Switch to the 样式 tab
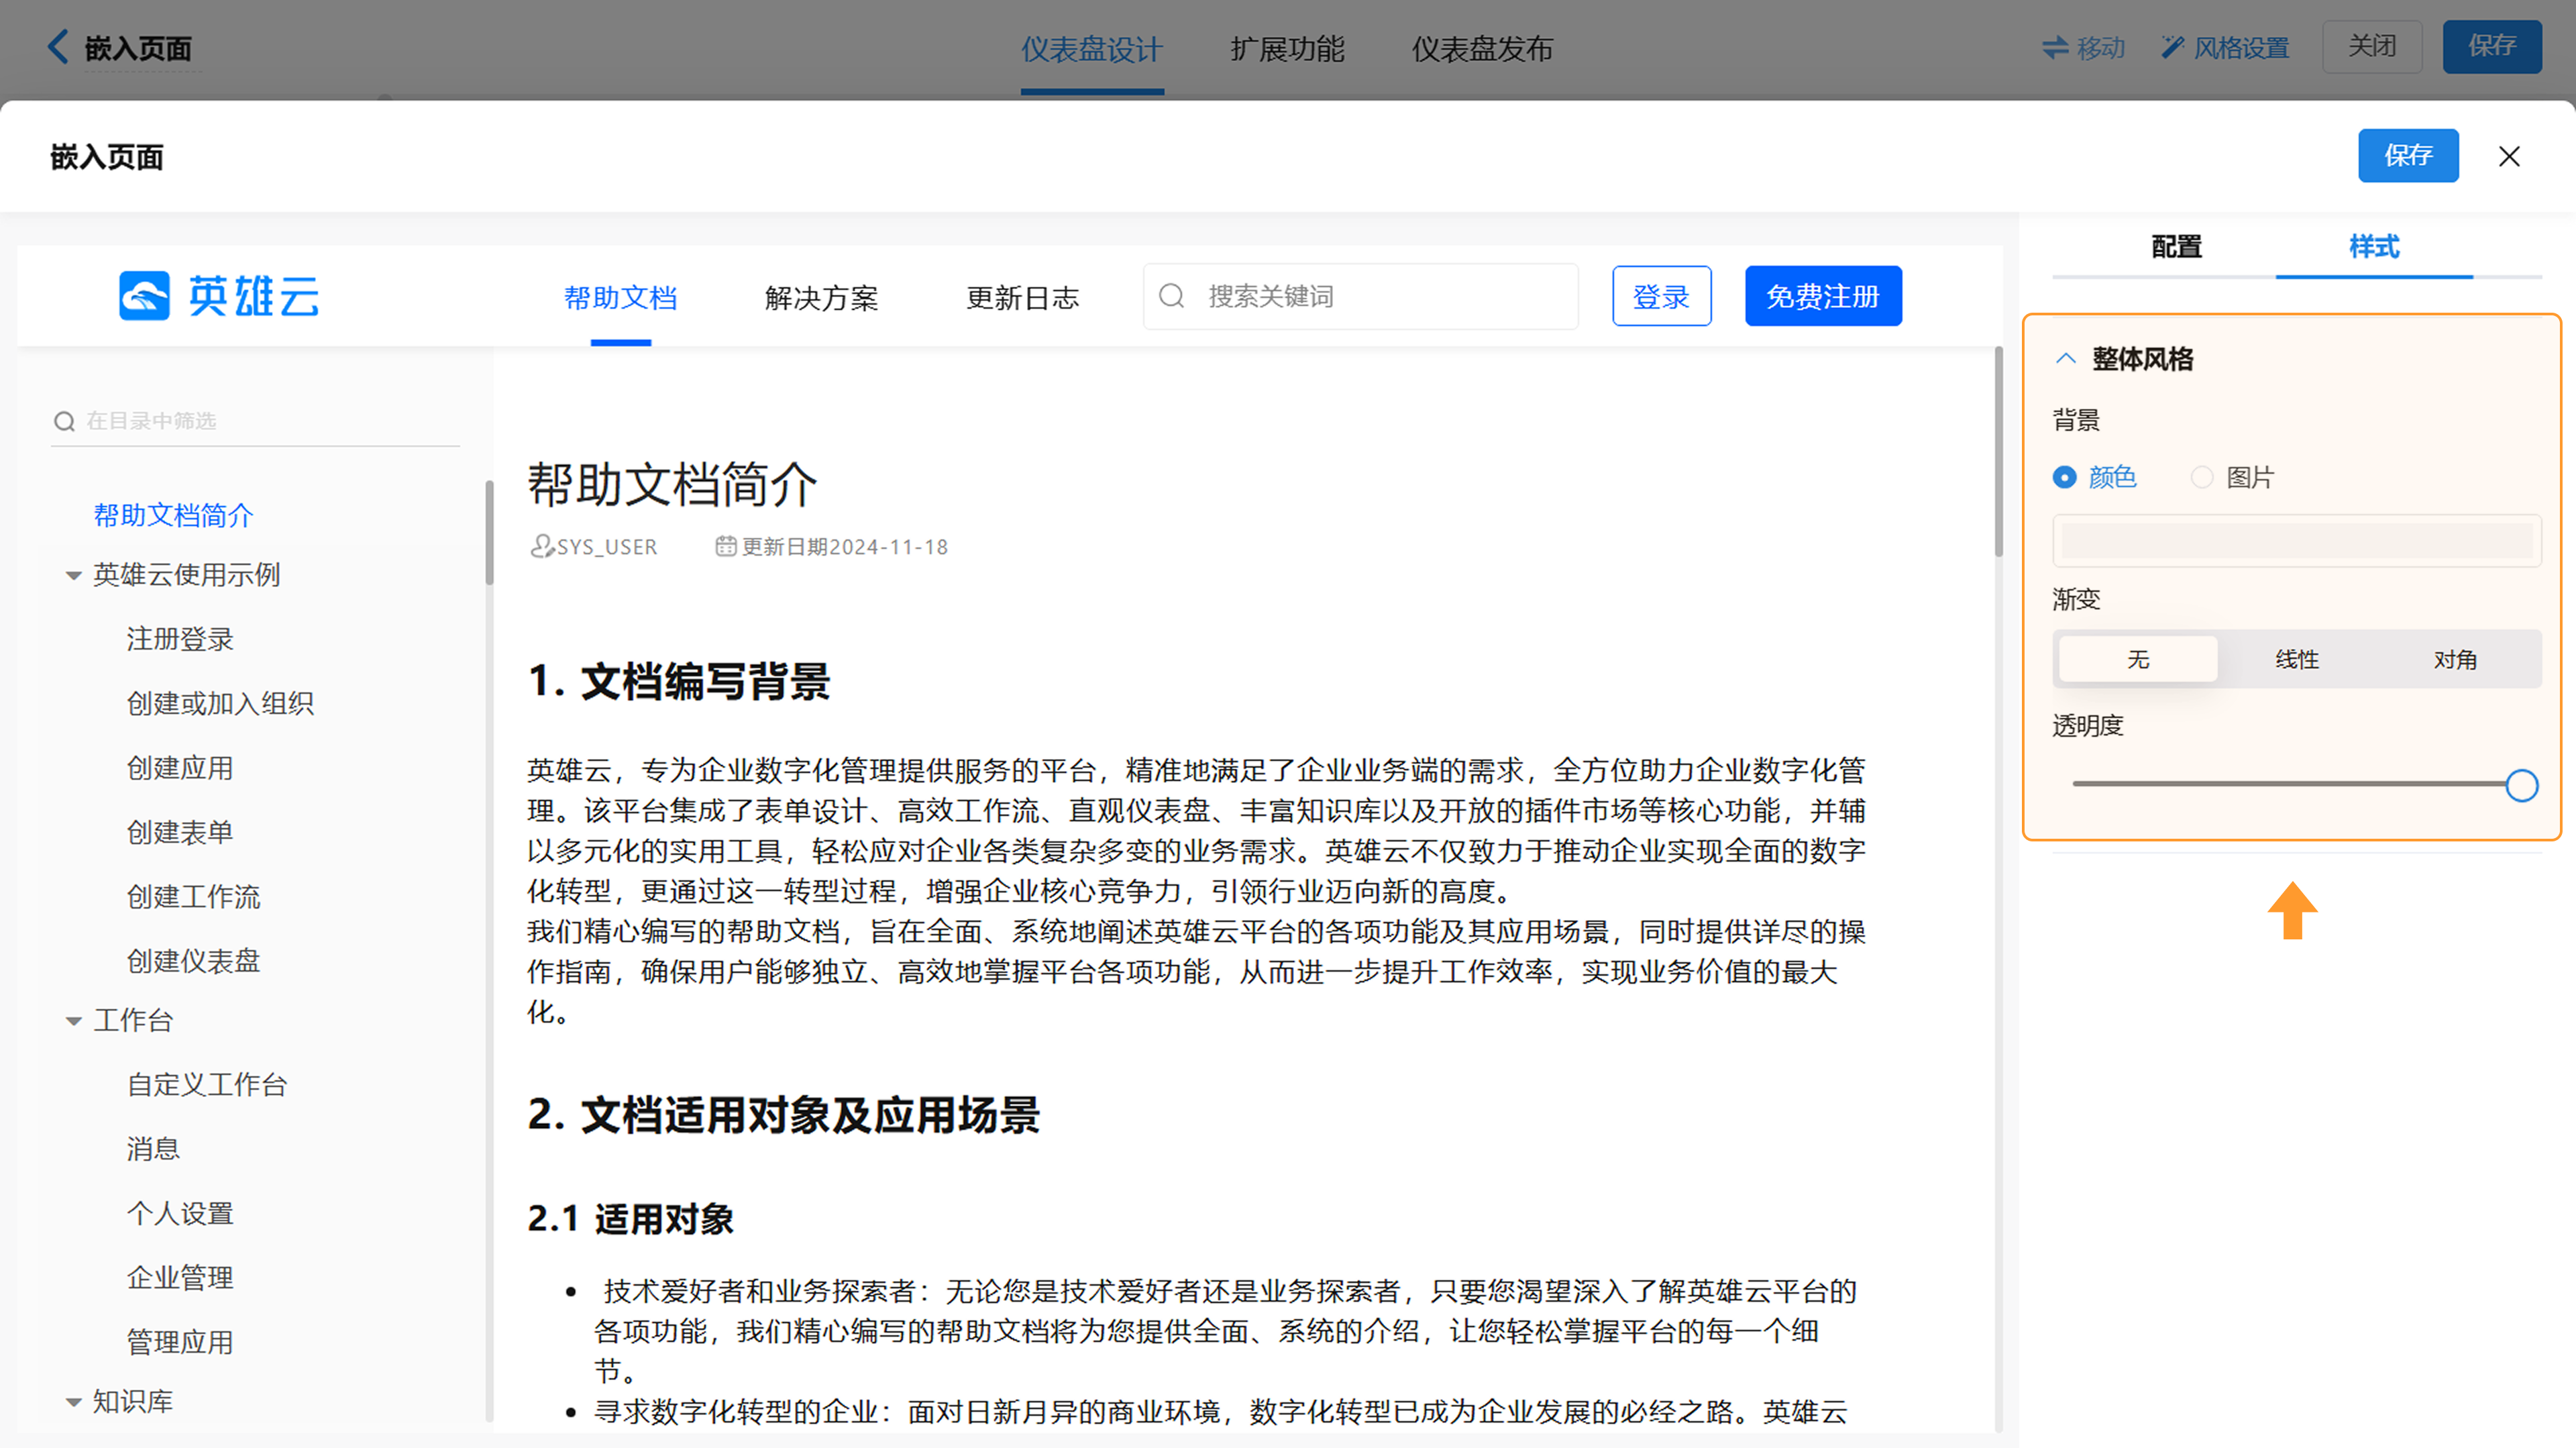The width and height of the screenshot is (2576, 1448). pyautogui.click(x=2374, y=246)
